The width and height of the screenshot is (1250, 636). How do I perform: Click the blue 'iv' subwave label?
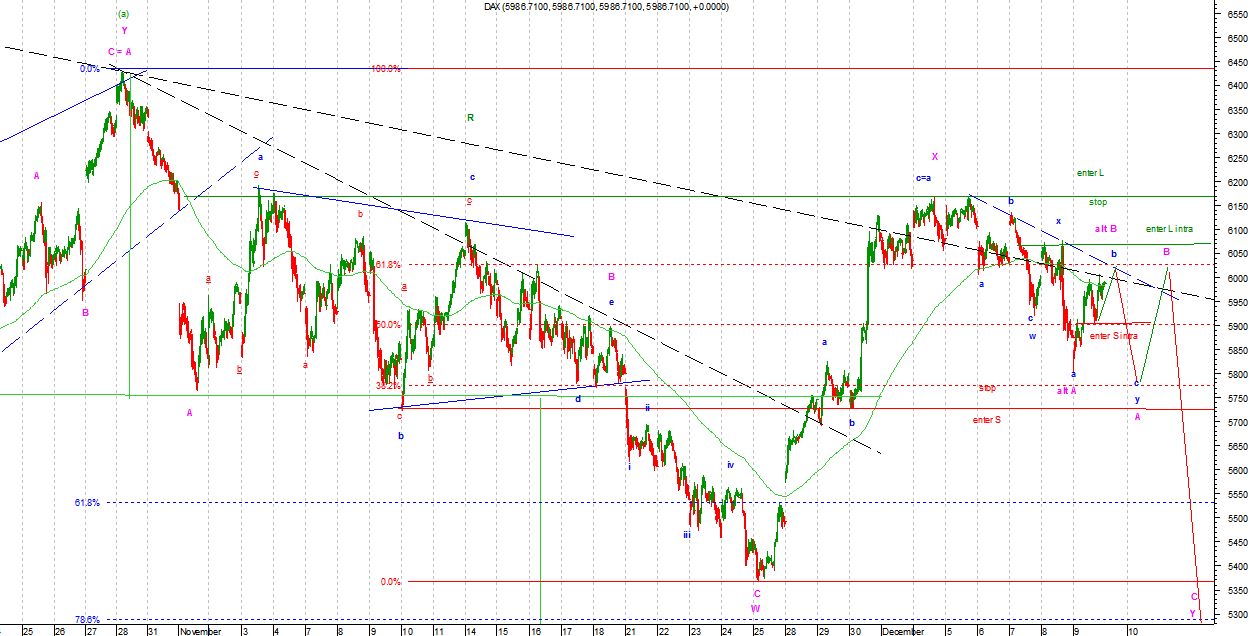[x=730, y=465]
